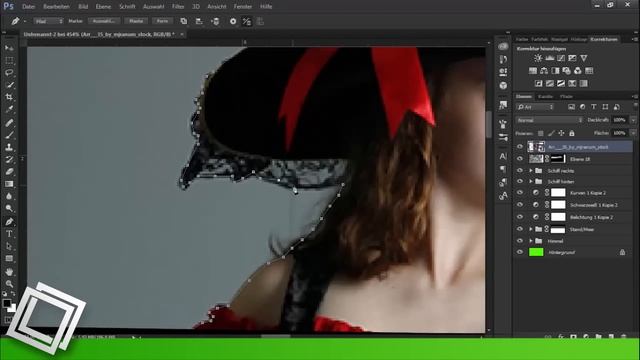This screenshot has width=640, height=360.
Task: Open the Filter menu
Action: [x=178, y=7]
